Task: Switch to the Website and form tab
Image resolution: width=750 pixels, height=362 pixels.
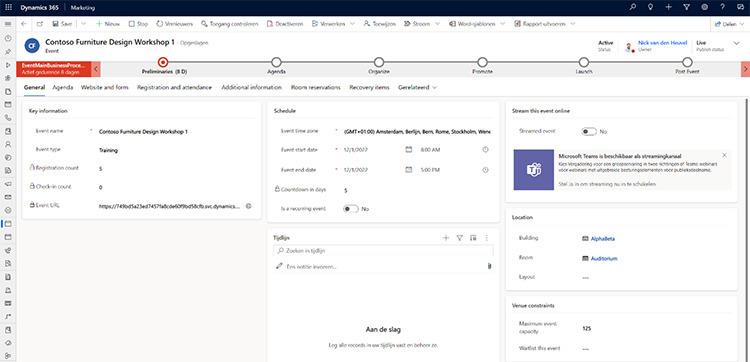Action: [104, 88]
